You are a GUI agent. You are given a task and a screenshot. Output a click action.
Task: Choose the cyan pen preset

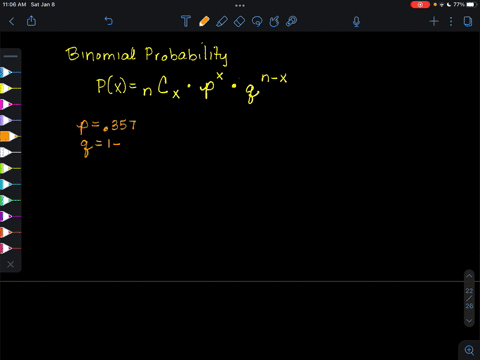coord(10,184)
